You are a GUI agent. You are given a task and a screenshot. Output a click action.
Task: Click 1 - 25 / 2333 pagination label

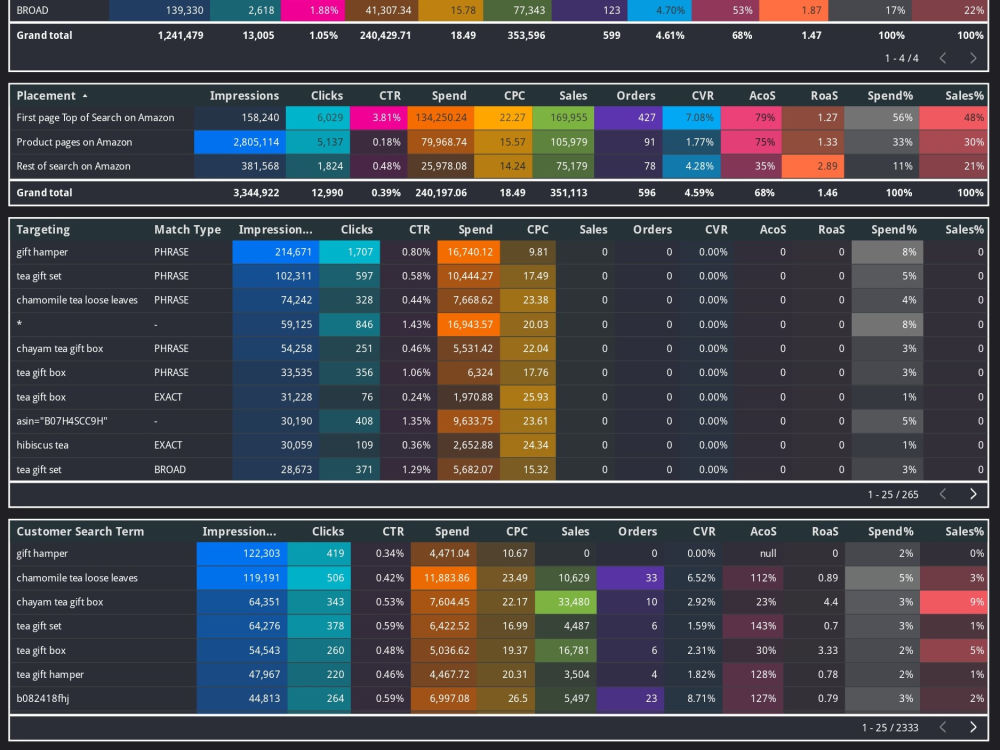pos(890,728)
